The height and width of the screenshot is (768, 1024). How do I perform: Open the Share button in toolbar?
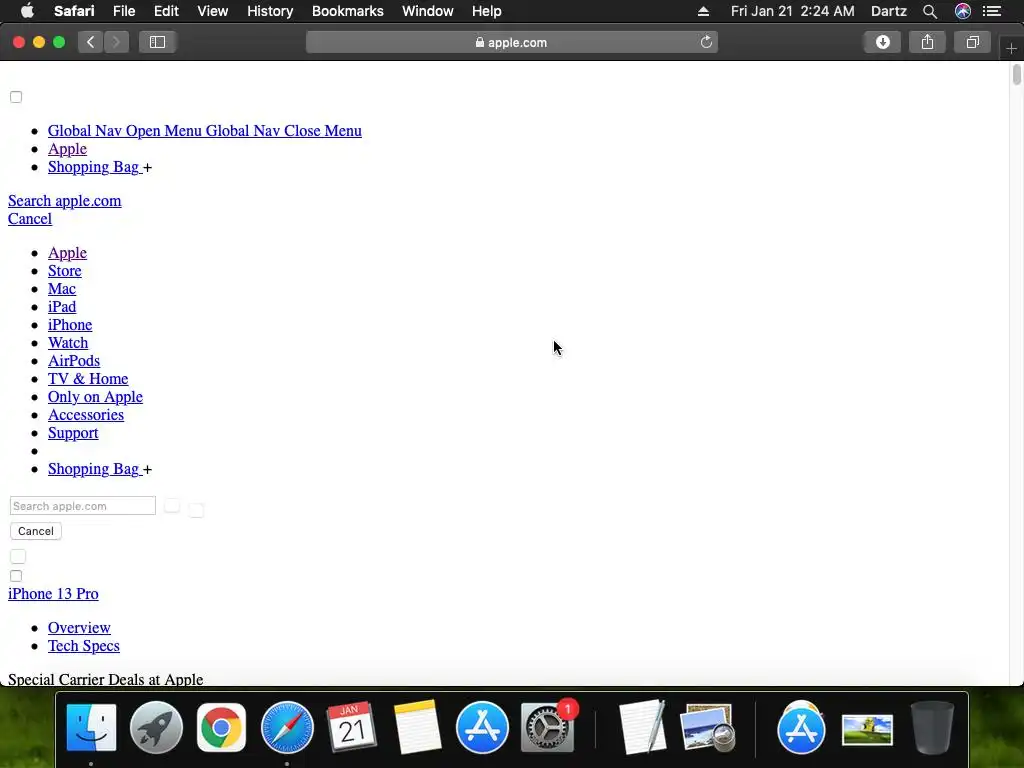pyautogui.click(x=927, y=42)
